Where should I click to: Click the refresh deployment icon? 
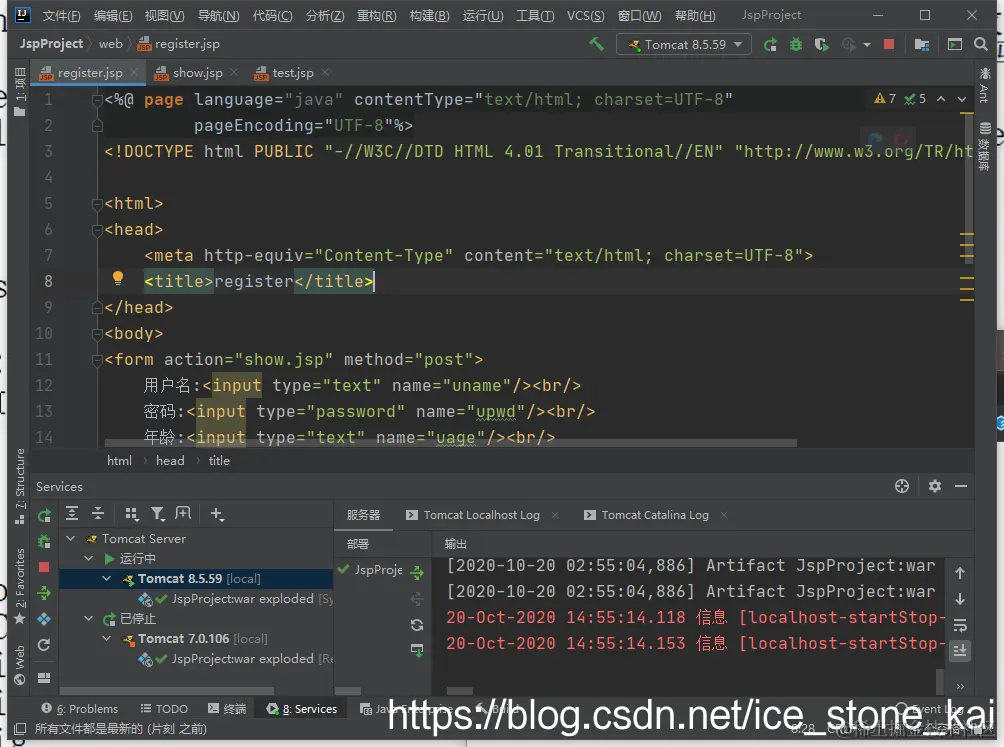pos(417,625)
